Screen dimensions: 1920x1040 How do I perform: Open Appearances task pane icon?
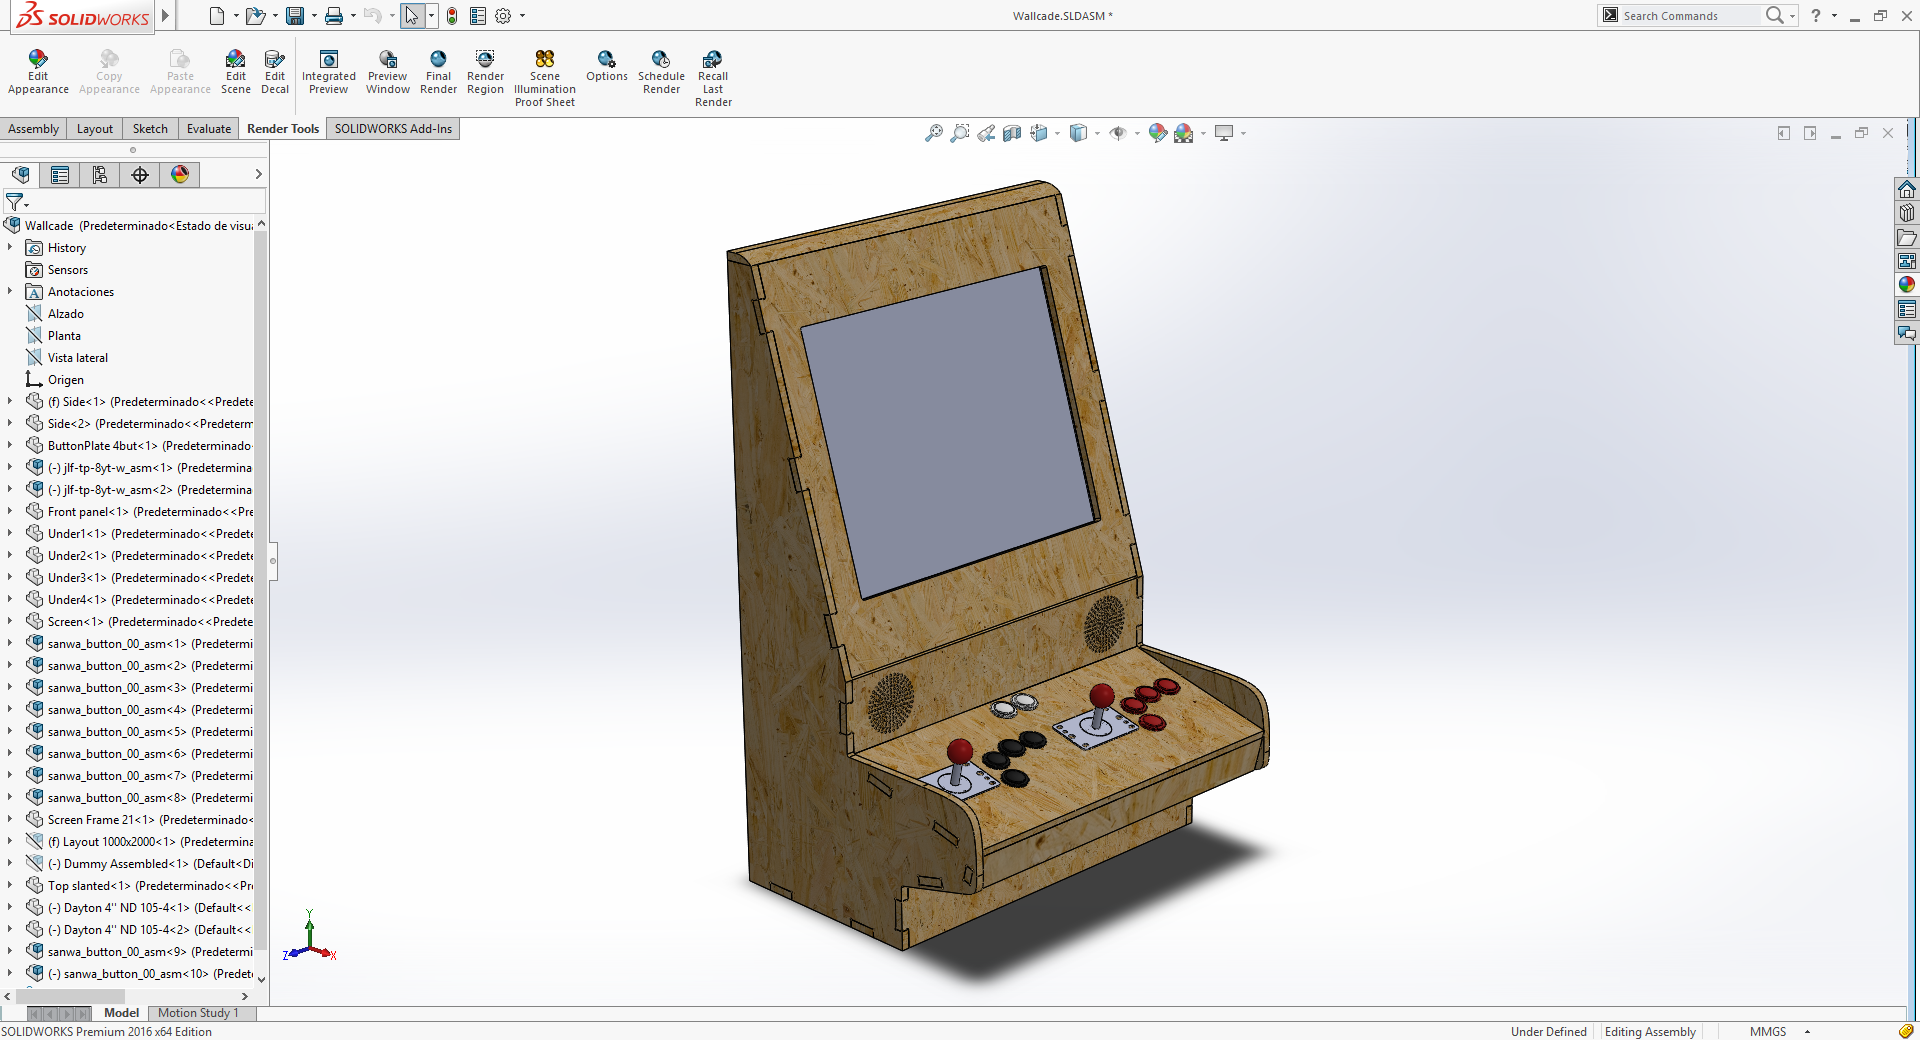tap(1907, 285)
